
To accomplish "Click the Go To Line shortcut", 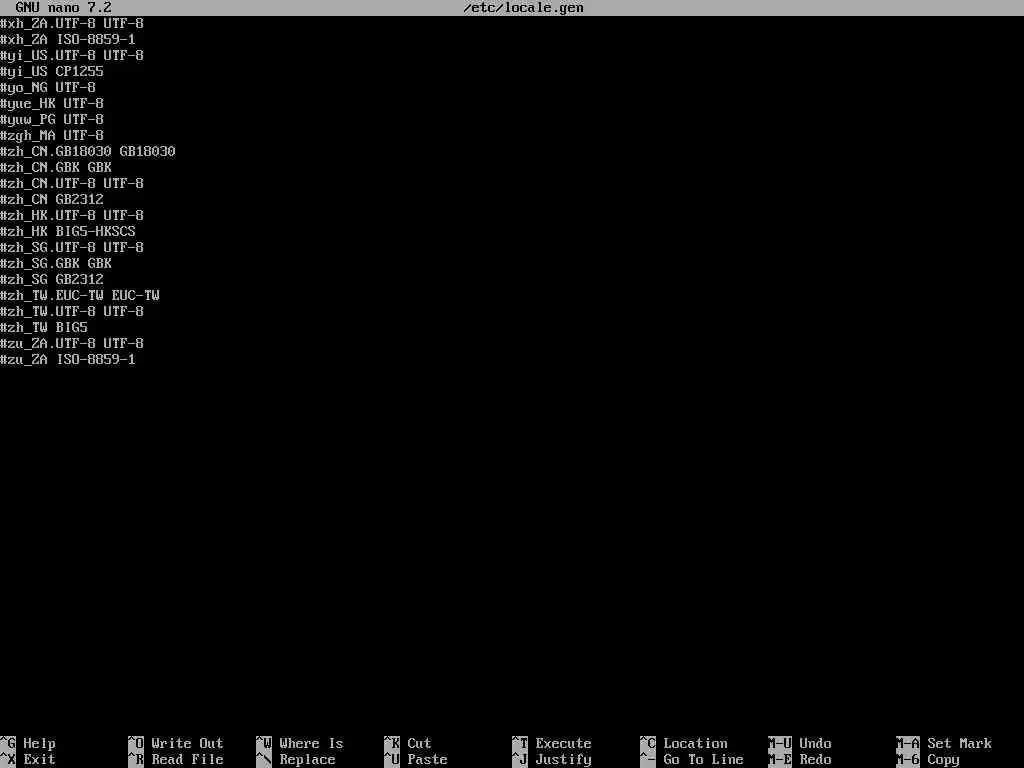I will pos(692,760).
